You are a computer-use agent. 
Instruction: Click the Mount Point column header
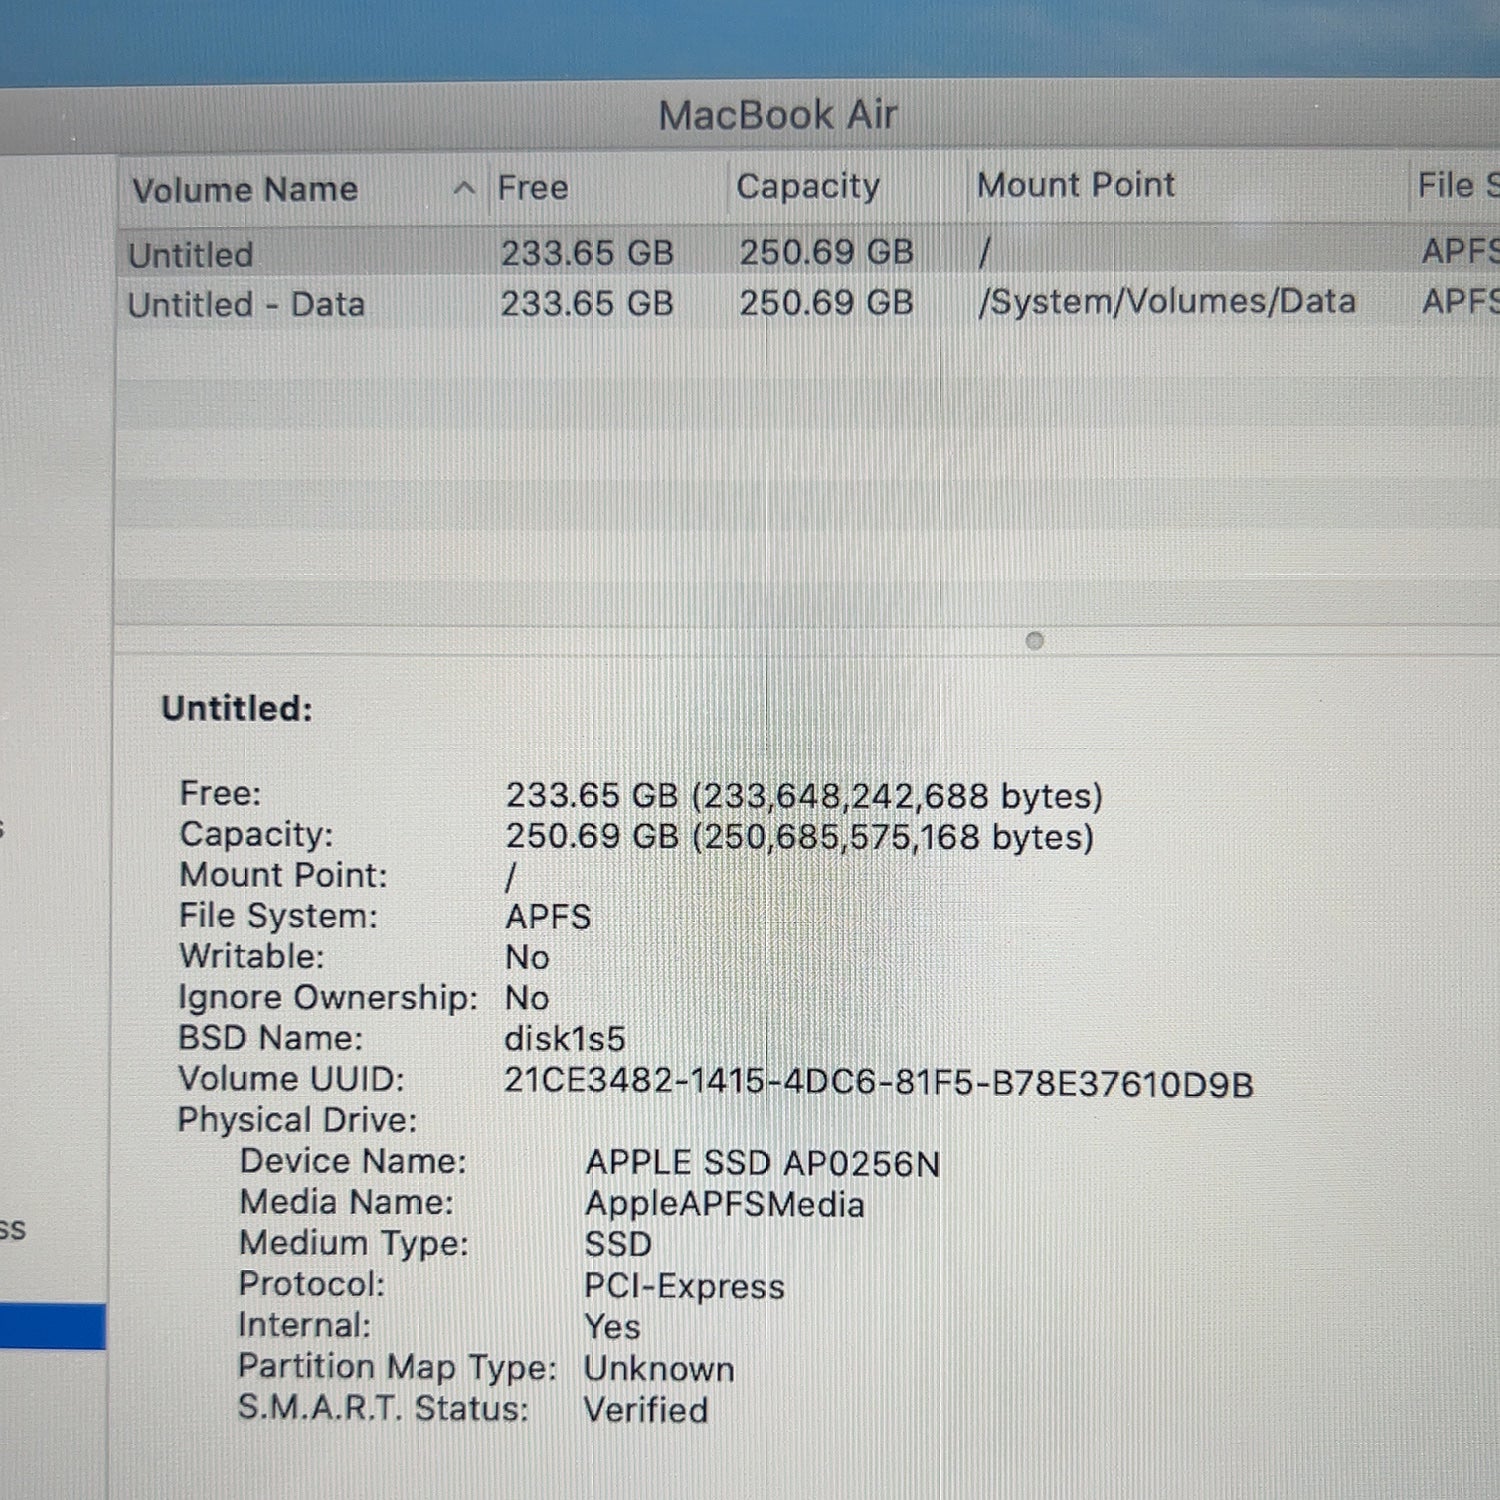coord(1076,184)
